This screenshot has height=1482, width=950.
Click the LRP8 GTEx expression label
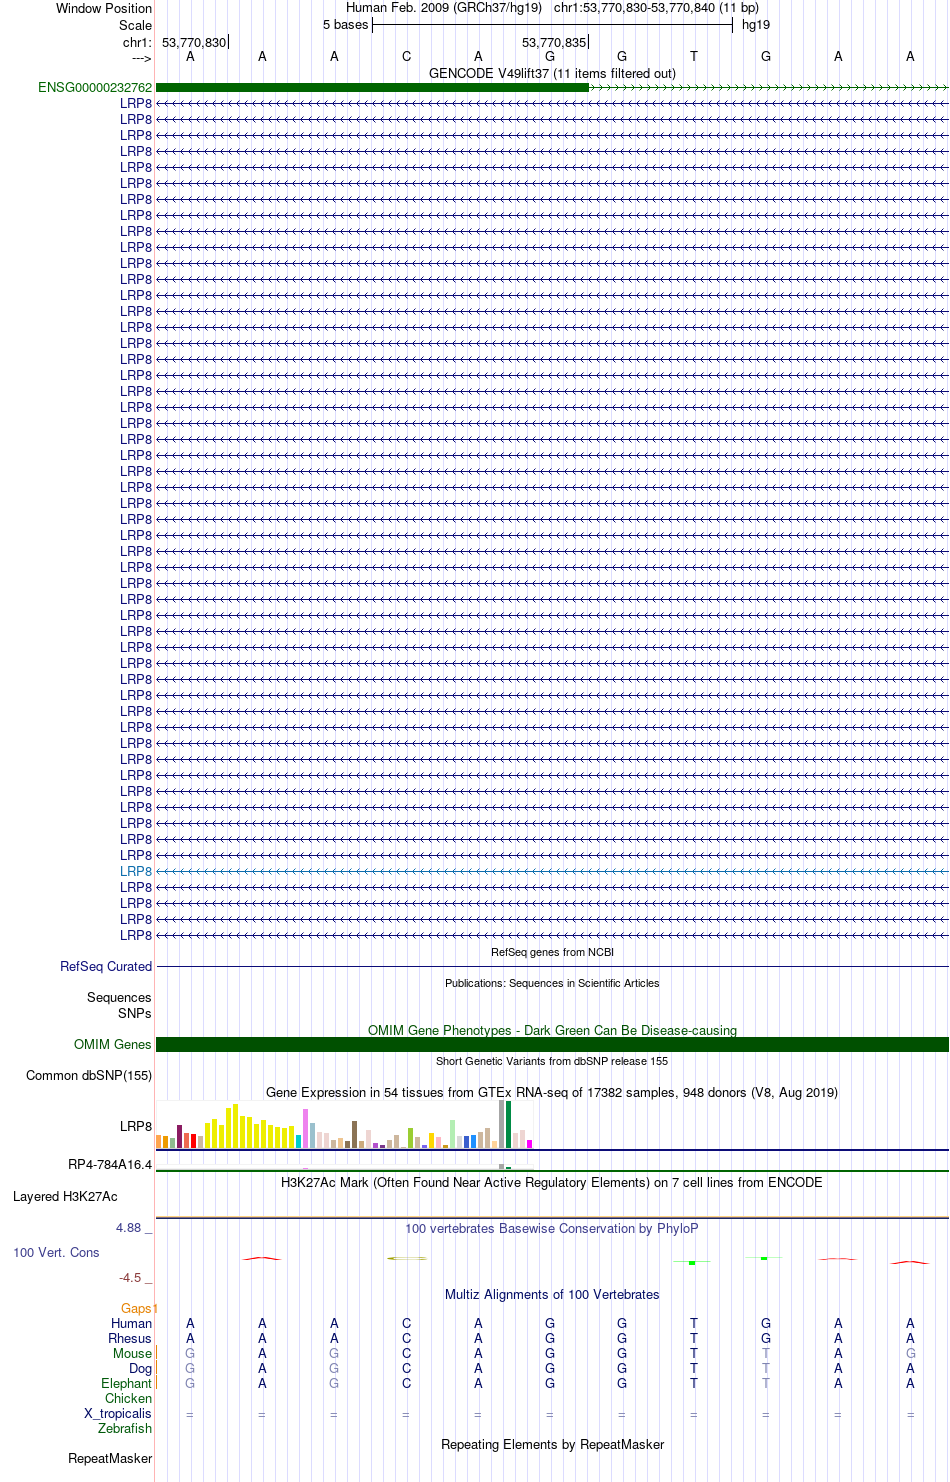pos(136,1127)
